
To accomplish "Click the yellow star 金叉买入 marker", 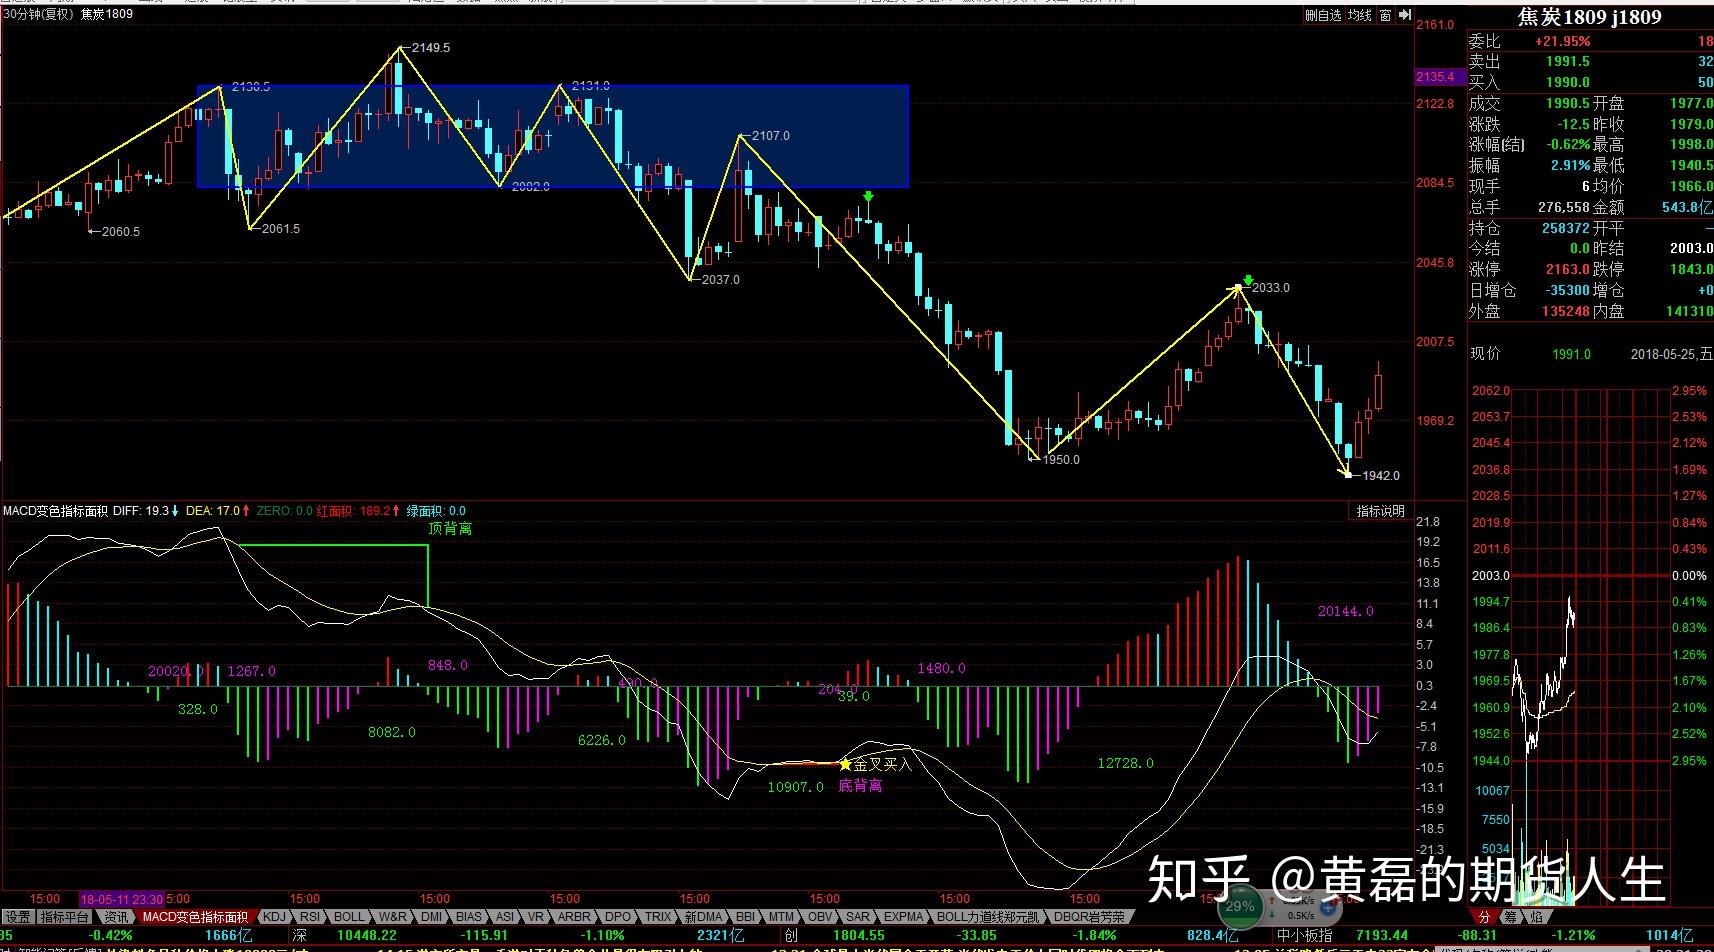I will pos(845,764).
